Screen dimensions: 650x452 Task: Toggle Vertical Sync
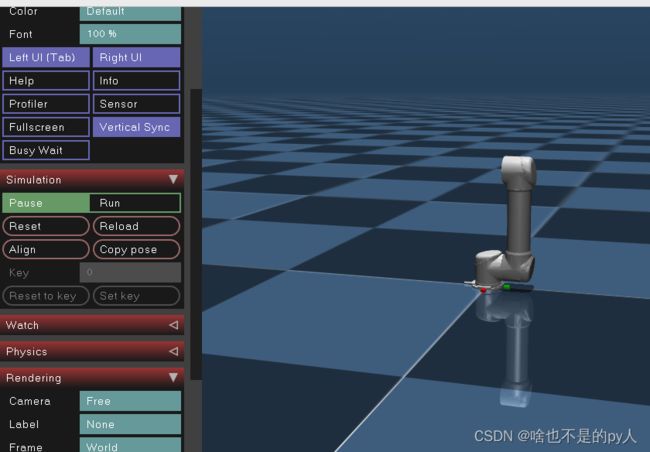point(136,127)
